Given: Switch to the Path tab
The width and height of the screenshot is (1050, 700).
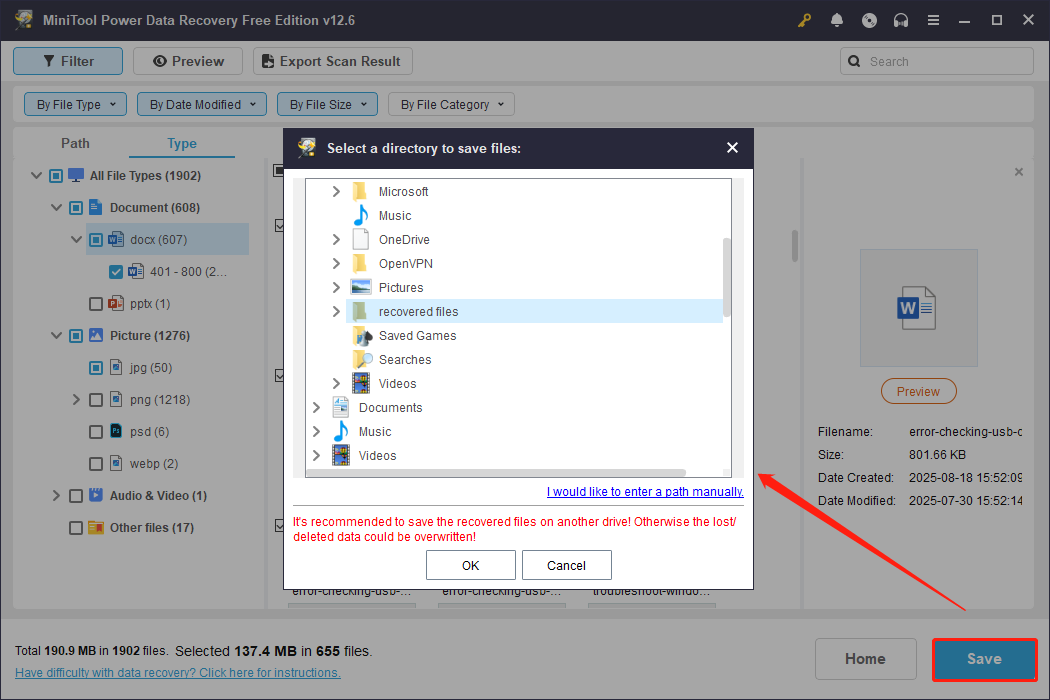Looking at the screenshot, I should (x=75, y=143).
